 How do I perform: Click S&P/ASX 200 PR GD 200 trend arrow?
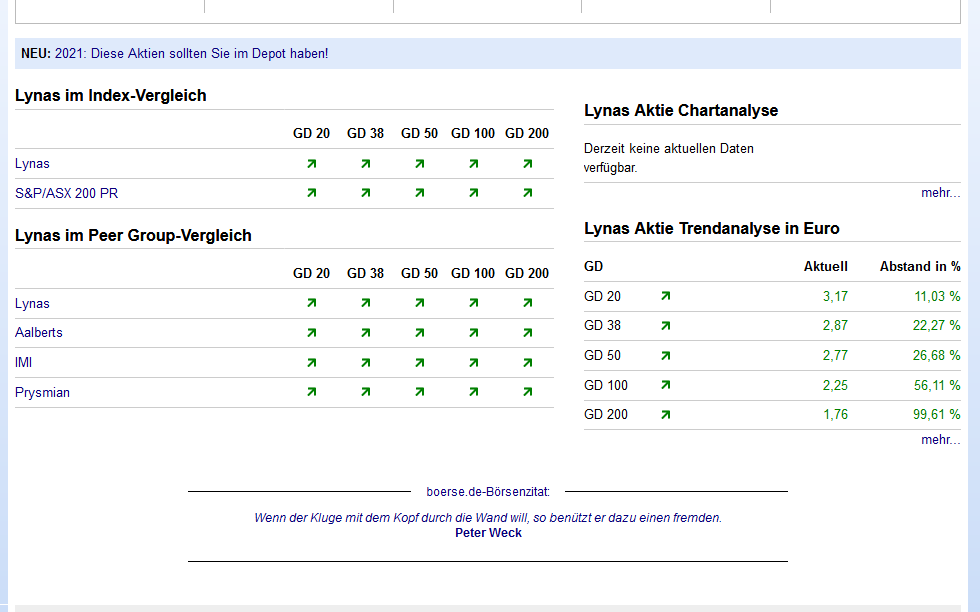click(527, 193)
